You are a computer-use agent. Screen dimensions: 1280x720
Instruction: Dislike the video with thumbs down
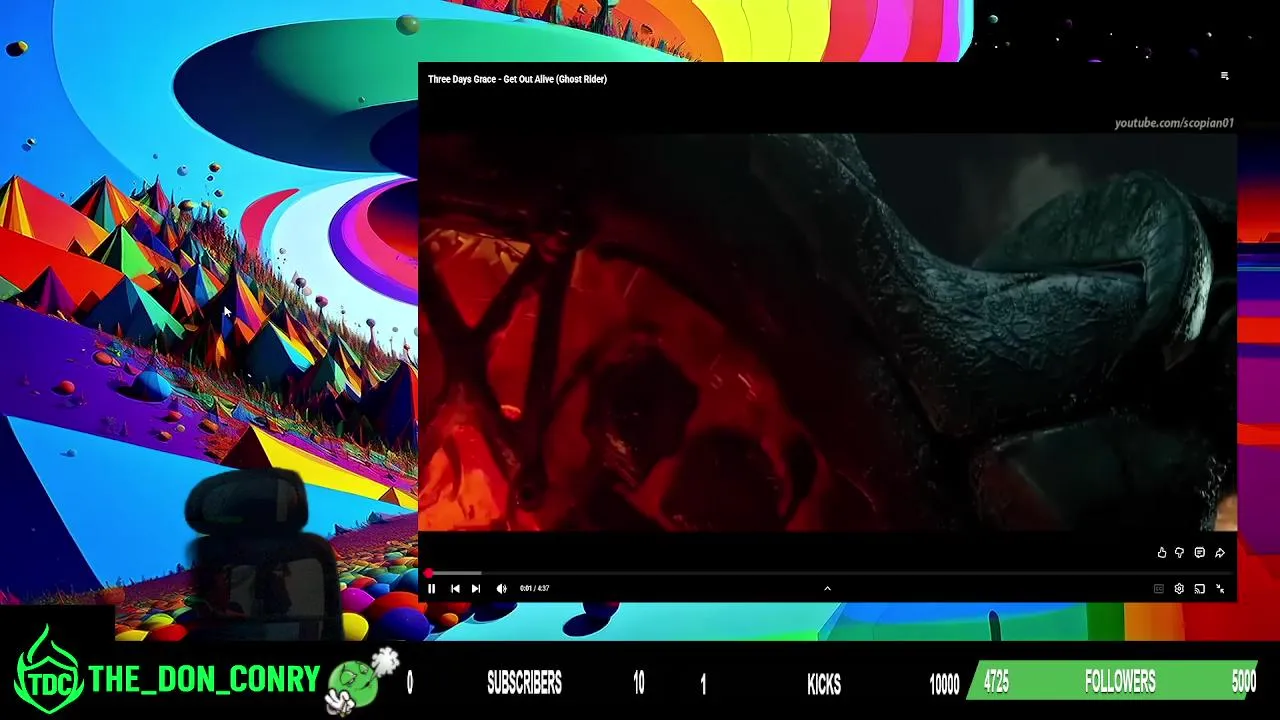coord(1180,553)
